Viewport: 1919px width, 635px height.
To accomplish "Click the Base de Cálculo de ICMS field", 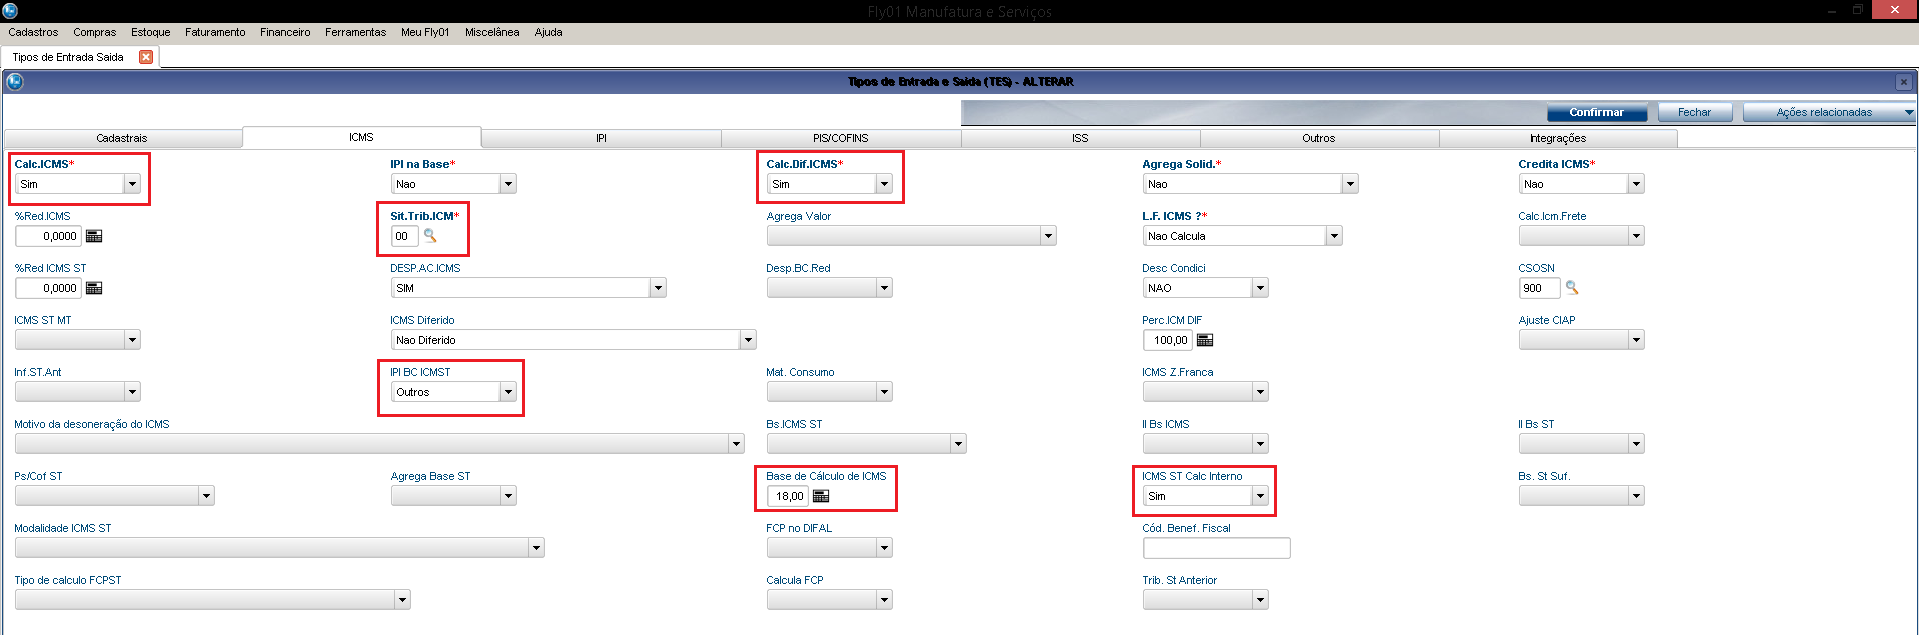I will coord(788,496).
